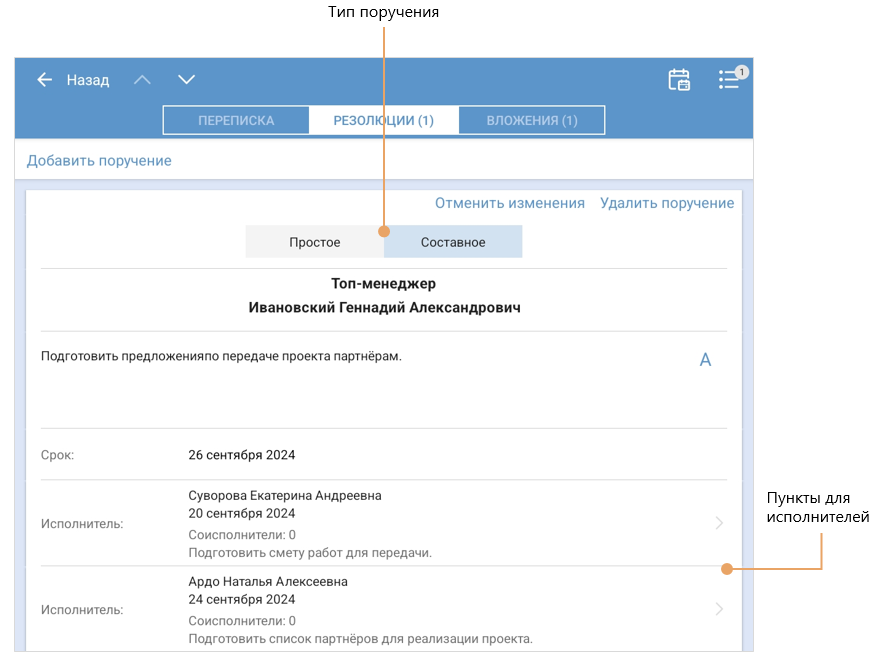
Task: Click Удалить поручение
Action: pyautogui.click(x=667, y=203)
